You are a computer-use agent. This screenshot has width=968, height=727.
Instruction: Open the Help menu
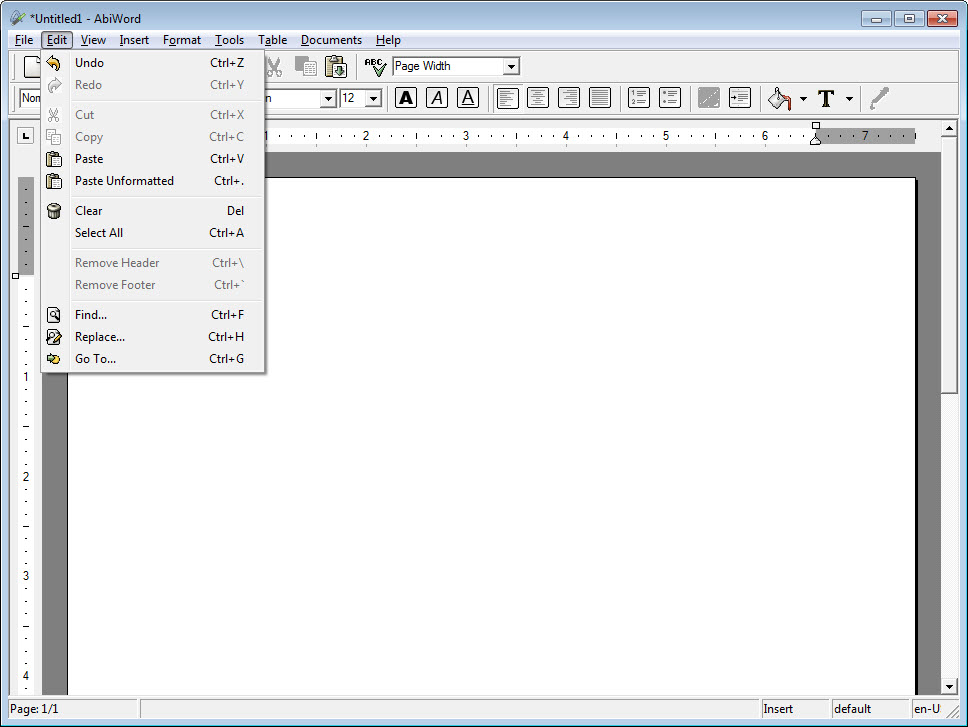point(388,40)
